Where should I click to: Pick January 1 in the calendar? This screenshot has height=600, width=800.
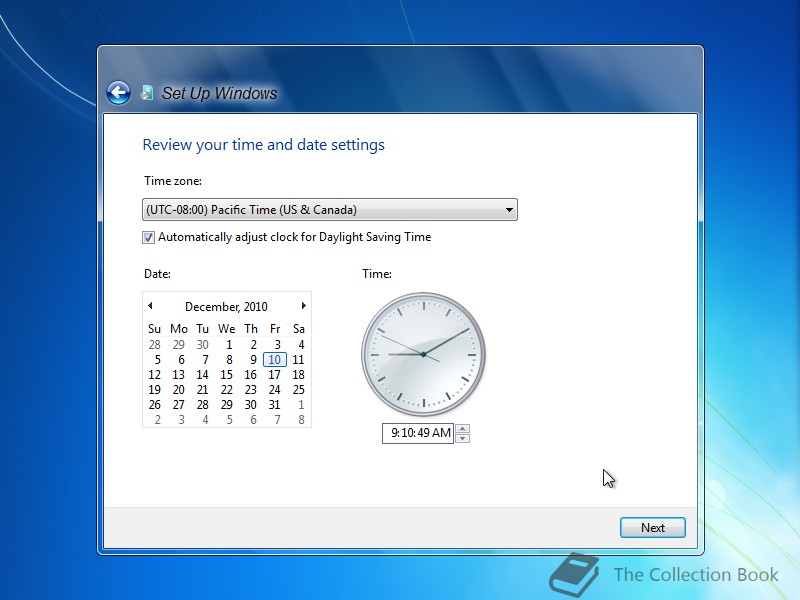tap(301, 405)
